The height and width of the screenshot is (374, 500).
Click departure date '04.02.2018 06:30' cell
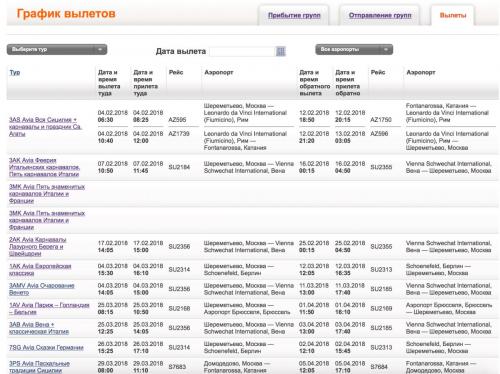click(113, 116)
